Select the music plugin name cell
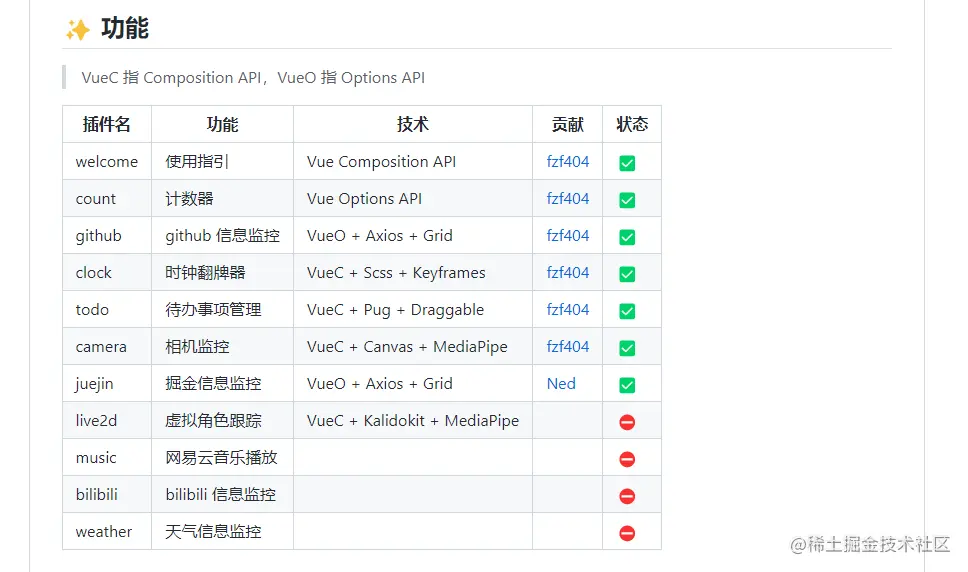The height and width of the screenshot is (572, 968). tap(107, 458)
